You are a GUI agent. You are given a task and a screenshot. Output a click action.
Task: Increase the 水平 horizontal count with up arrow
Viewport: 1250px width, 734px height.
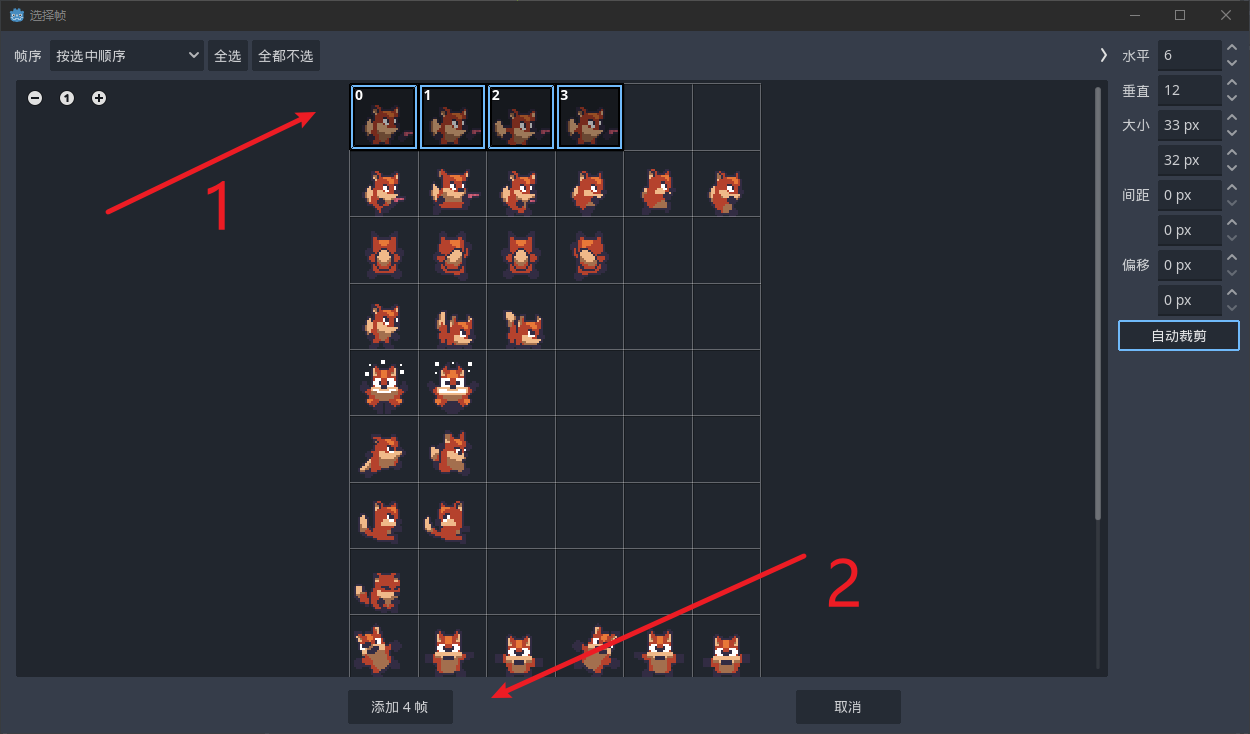tap(1232, 48)
